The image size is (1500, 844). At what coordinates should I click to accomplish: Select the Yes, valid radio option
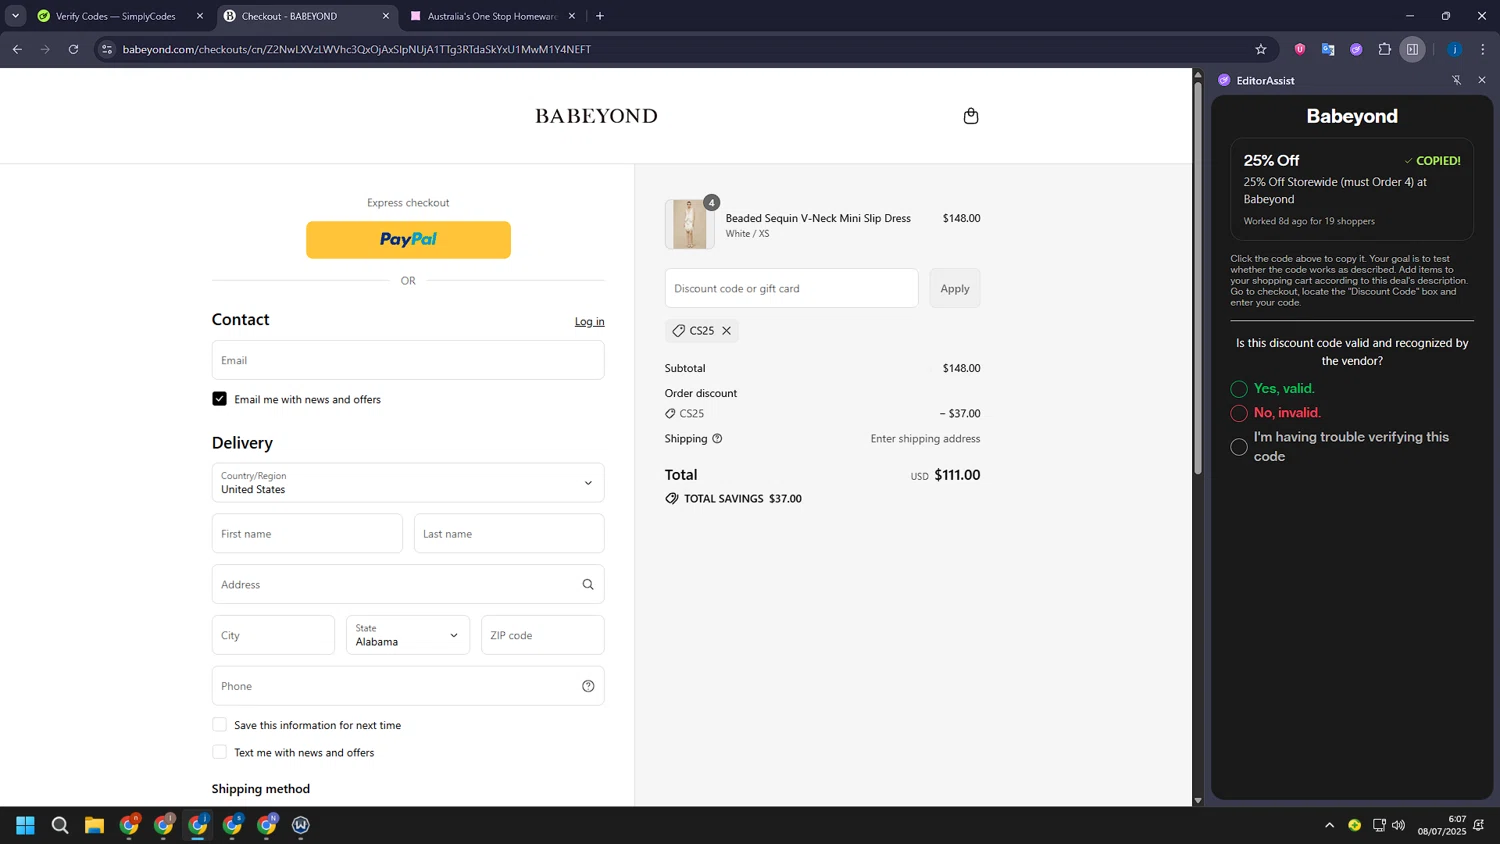click(1239, 389)
